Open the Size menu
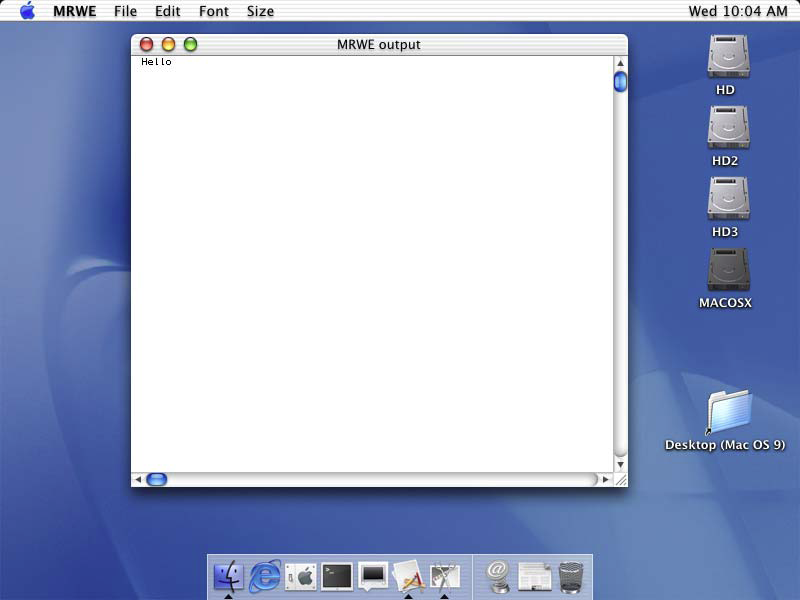800x600 pixels. tap(260, 11)
